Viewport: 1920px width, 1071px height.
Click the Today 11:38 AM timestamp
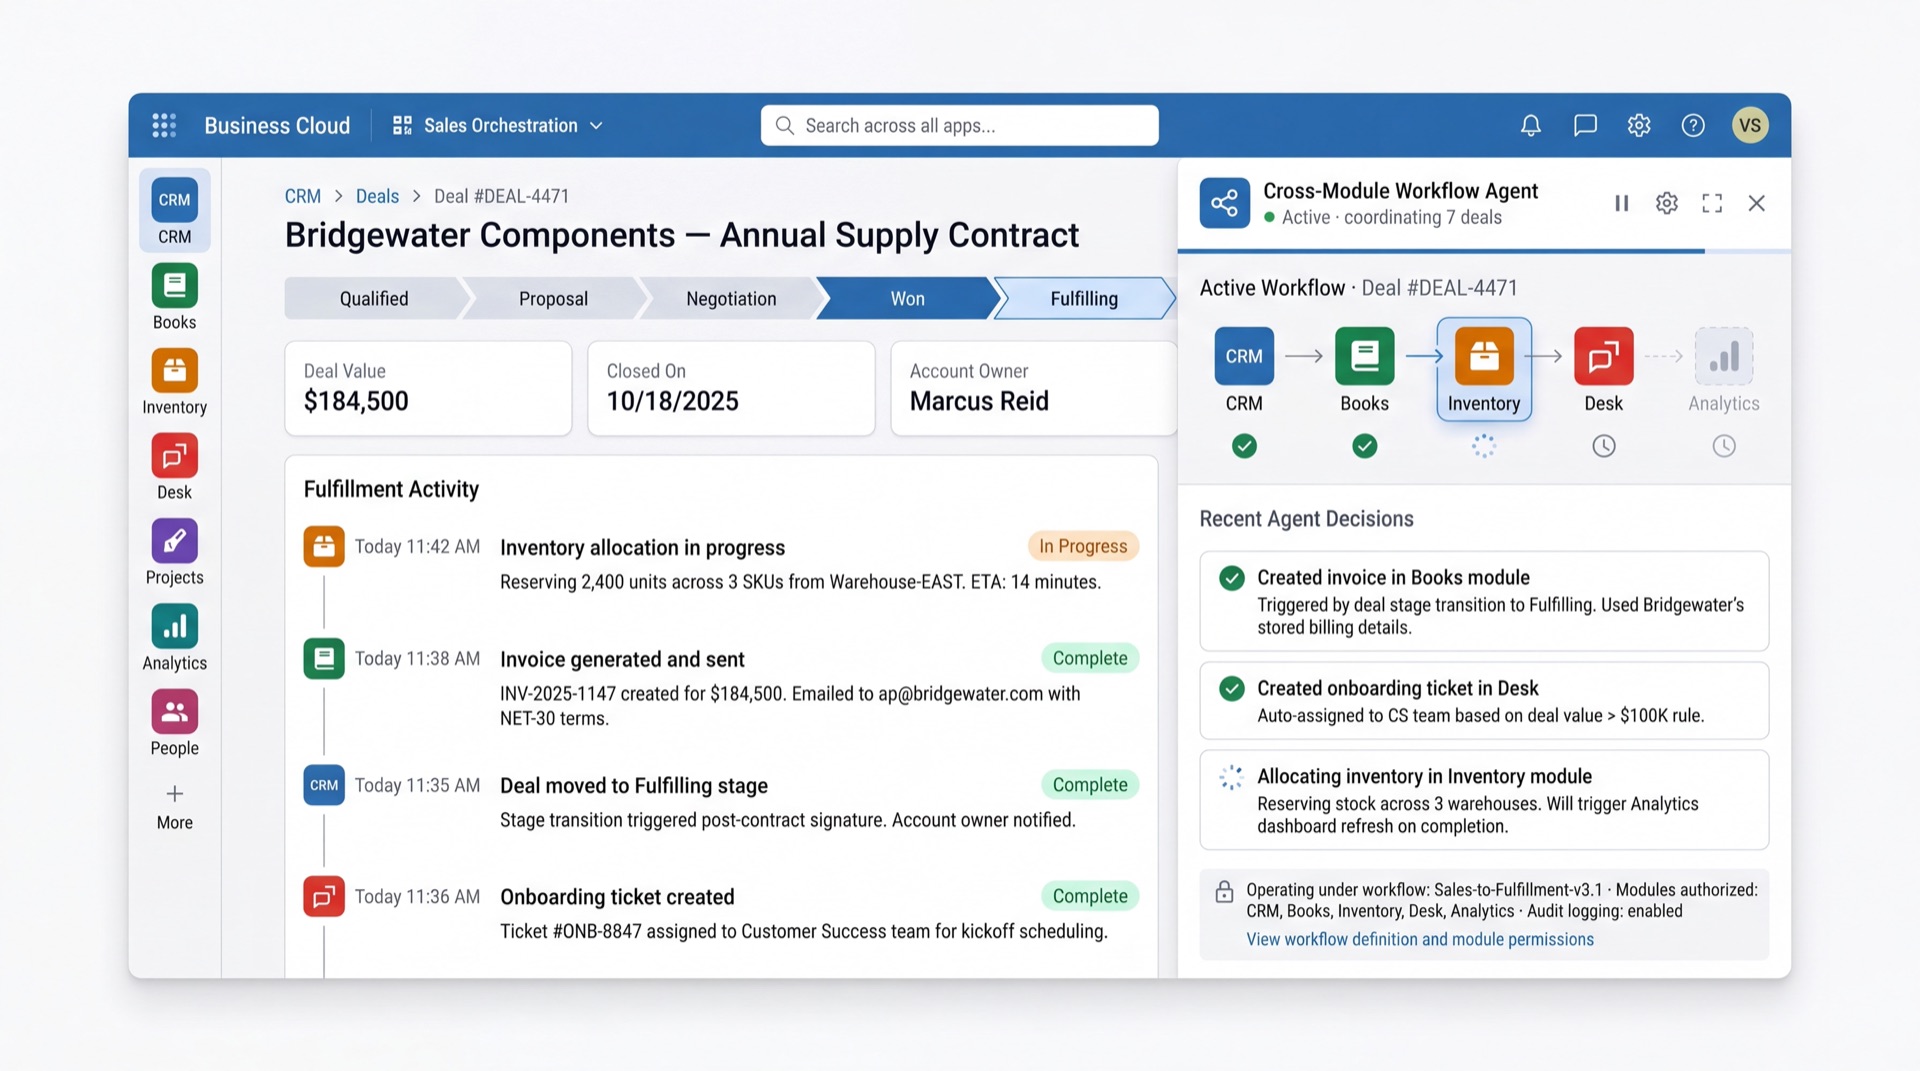pyautogui.click(x=417, y=658)
